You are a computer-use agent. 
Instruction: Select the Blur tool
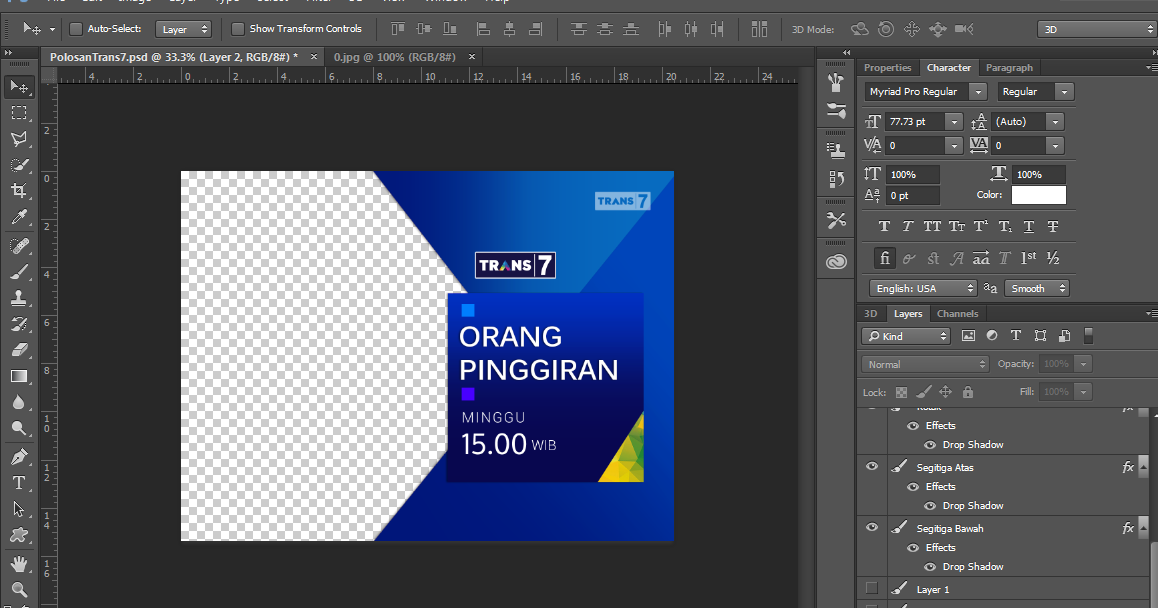pos(19,402)
